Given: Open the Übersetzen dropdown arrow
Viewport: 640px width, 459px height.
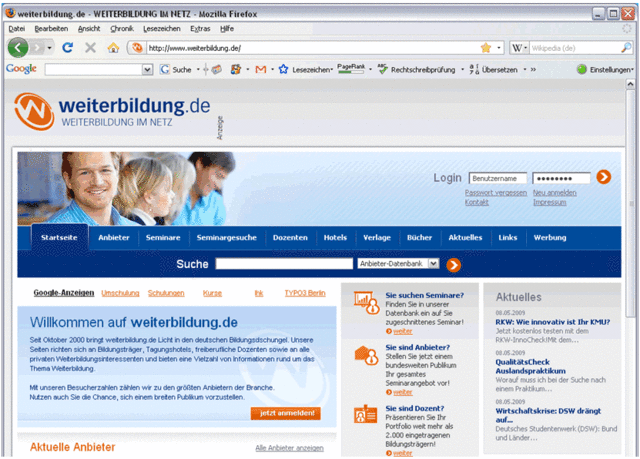Looking at the screenshot, I should (x=524, y=70).
